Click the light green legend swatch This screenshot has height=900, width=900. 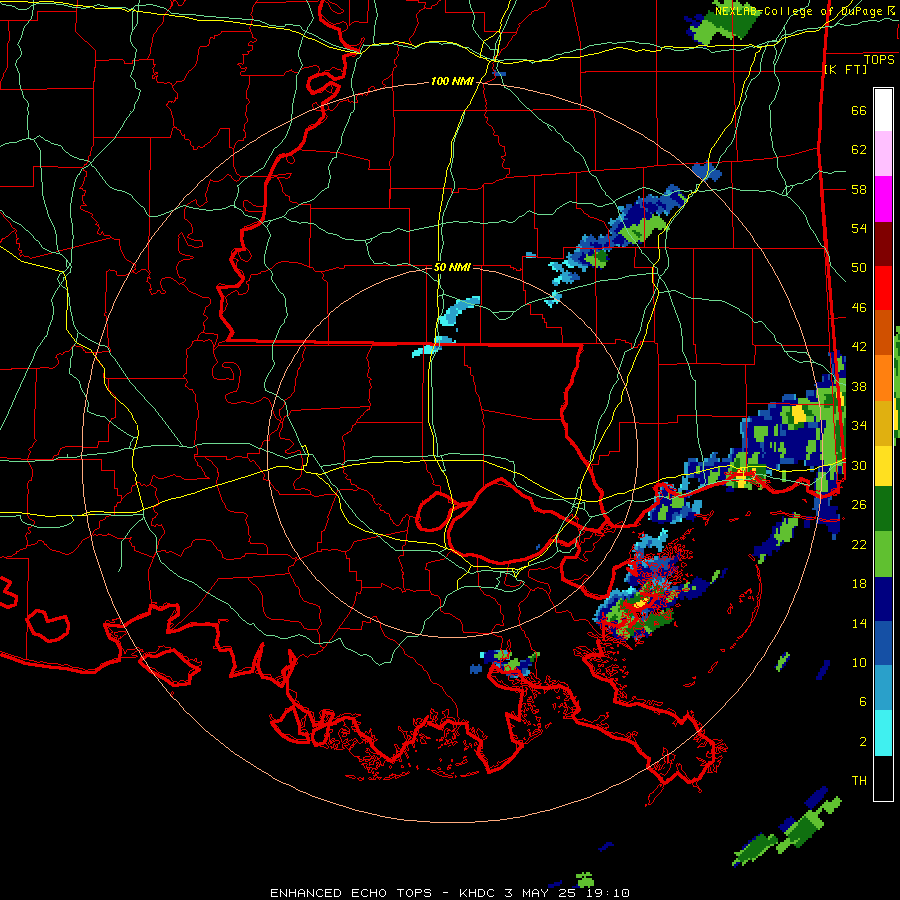click(883, 553)
